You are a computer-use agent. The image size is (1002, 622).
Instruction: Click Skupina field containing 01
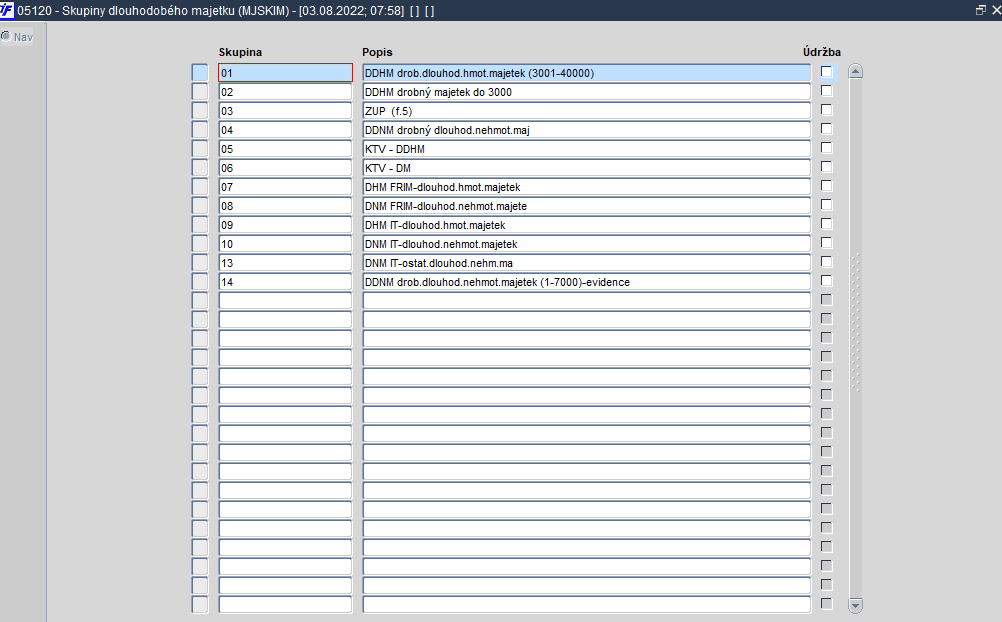tap(286, 73)
